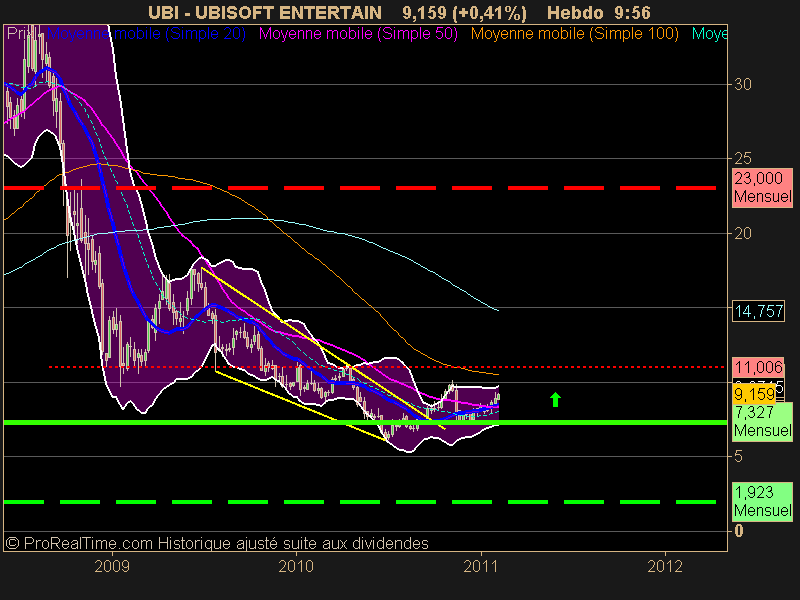Click the 25 value on price axis
This screenshot has height=600, width=800.
pos(743,159)
